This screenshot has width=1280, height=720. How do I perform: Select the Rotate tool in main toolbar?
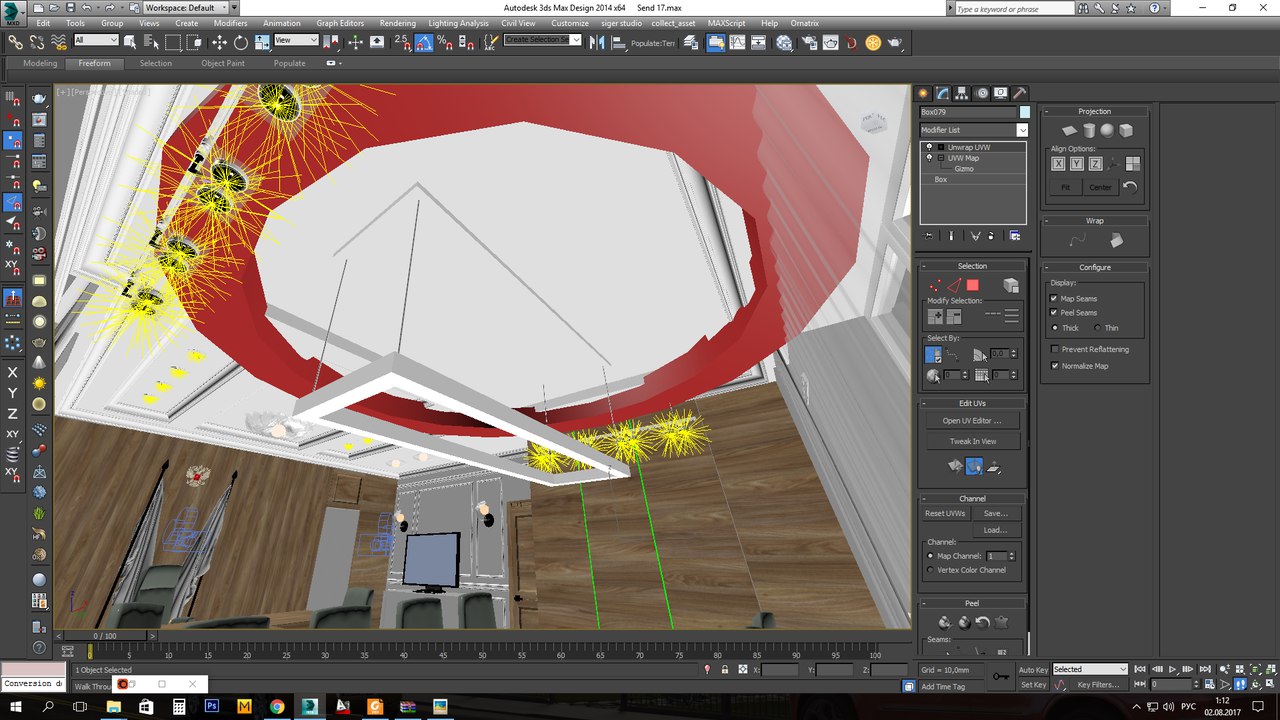pyautogui.click(x=241, y=42)
